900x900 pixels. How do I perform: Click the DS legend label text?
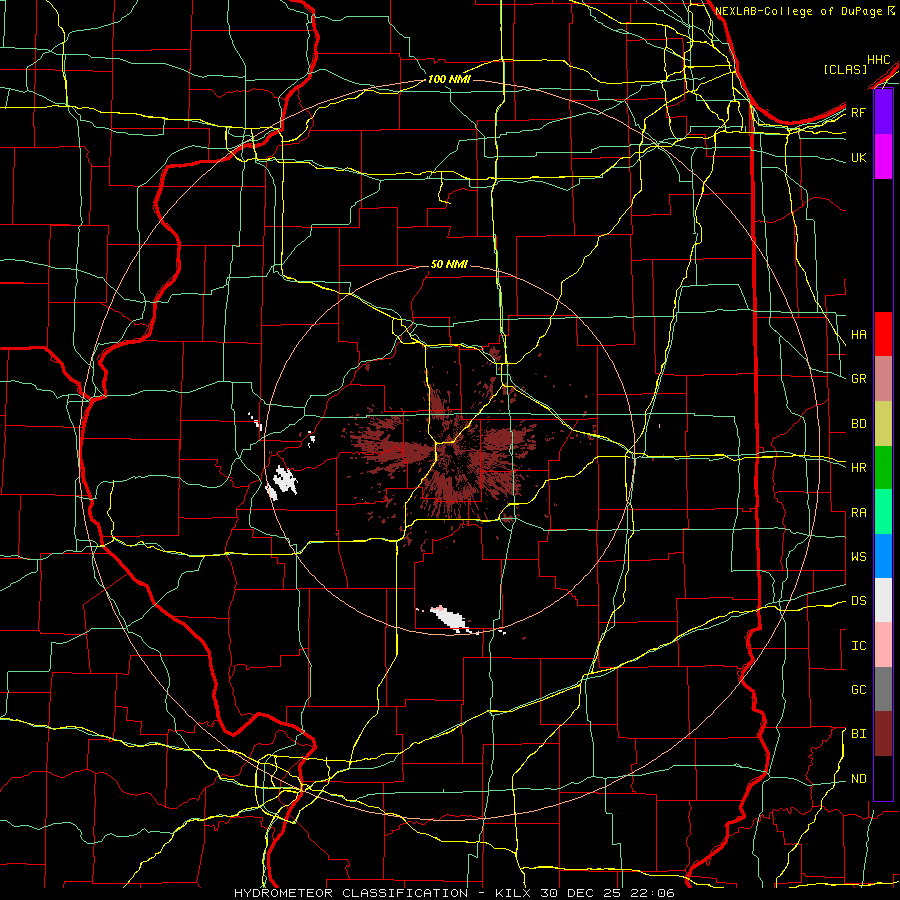point(859,601)
